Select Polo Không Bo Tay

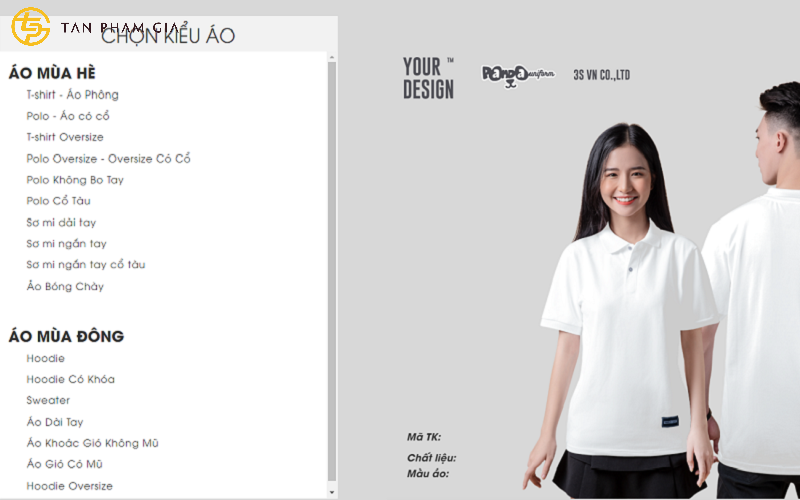75,180
